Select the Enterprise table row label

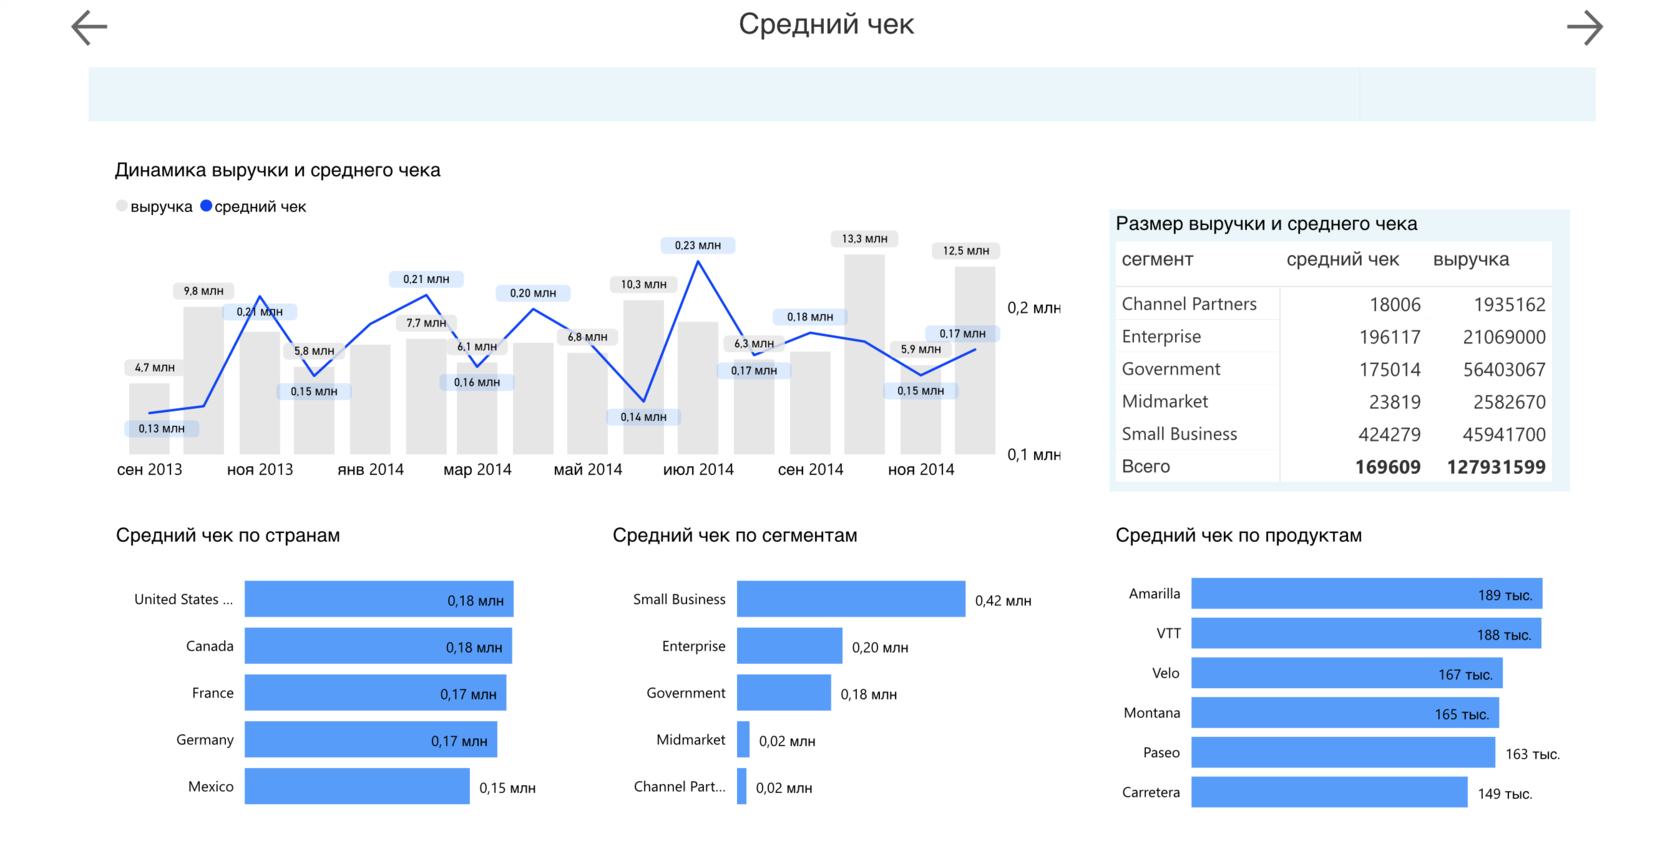pos(1161,337)
